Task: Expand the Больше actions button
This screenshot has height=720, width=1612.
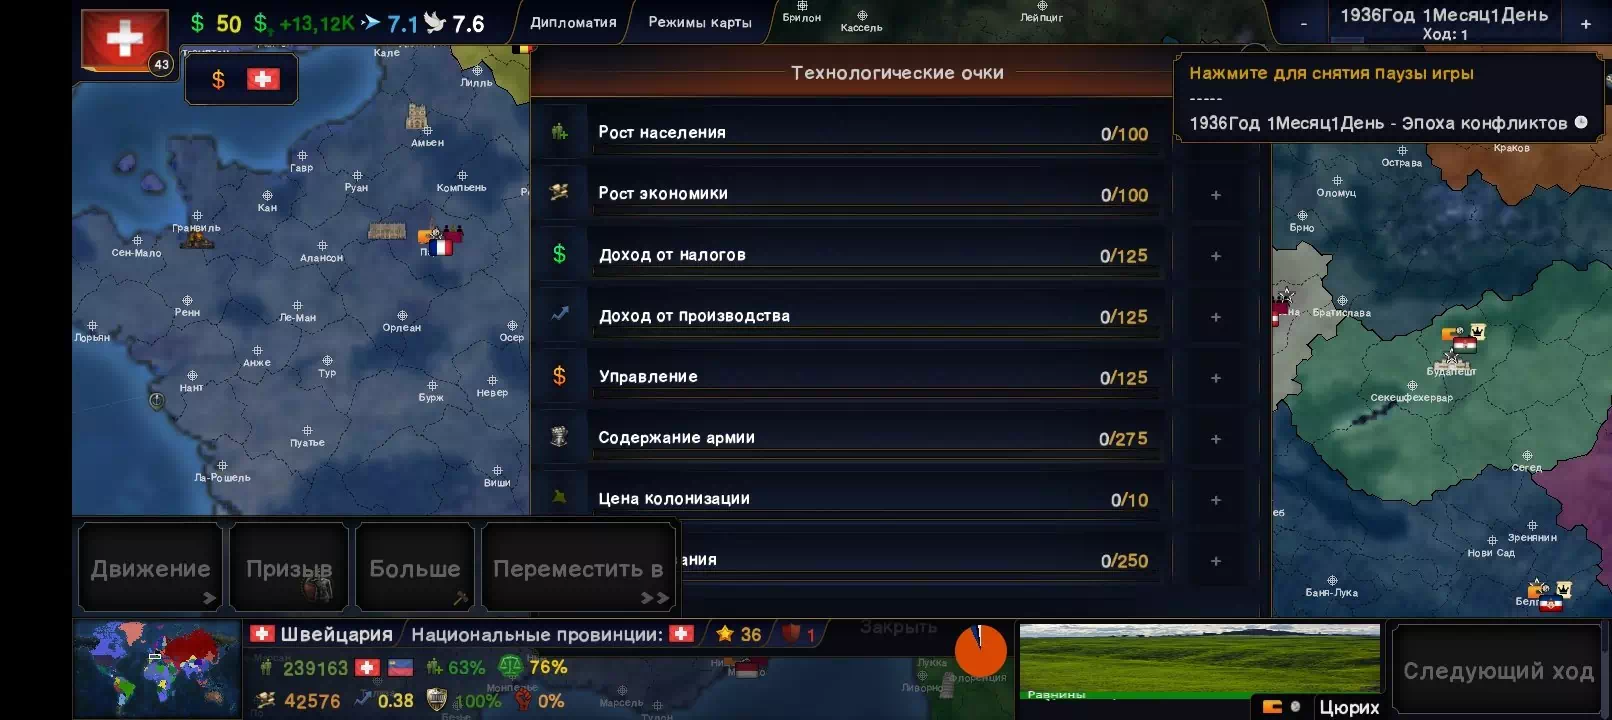Action: [415, 567]
